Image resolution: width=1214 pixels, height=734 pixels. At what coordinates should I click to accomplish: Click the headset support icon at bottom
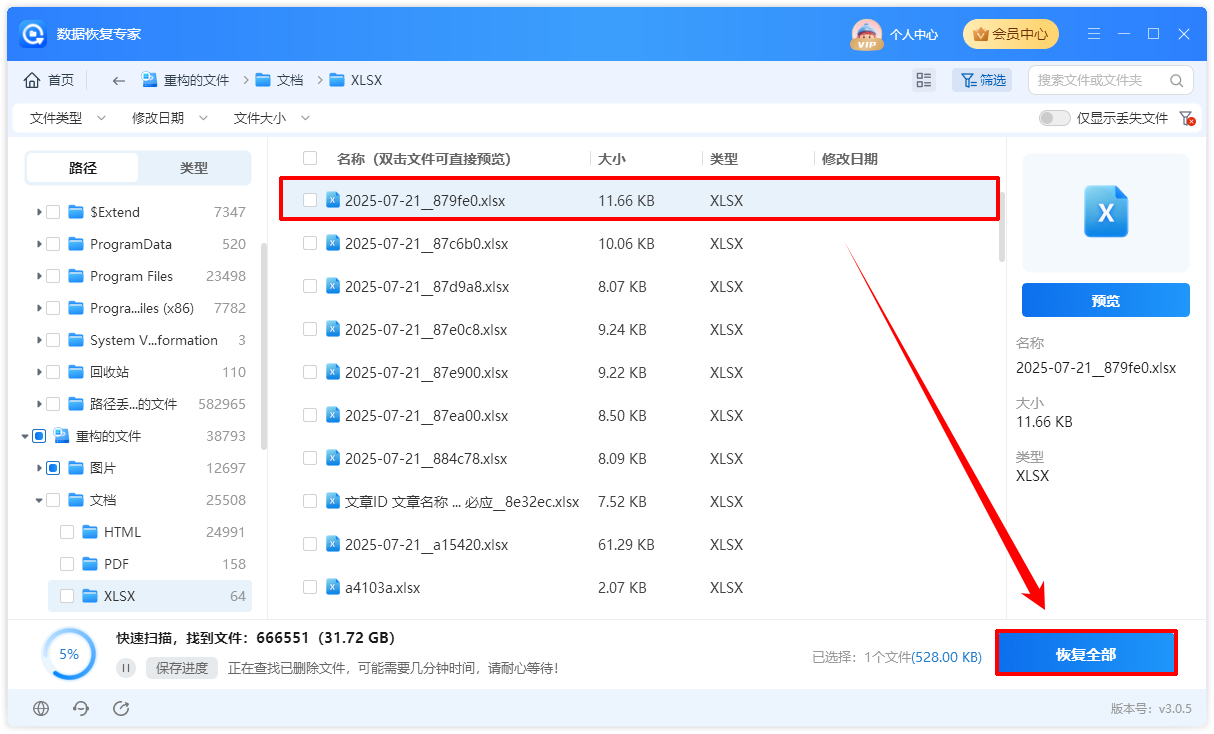pos(81,708)
